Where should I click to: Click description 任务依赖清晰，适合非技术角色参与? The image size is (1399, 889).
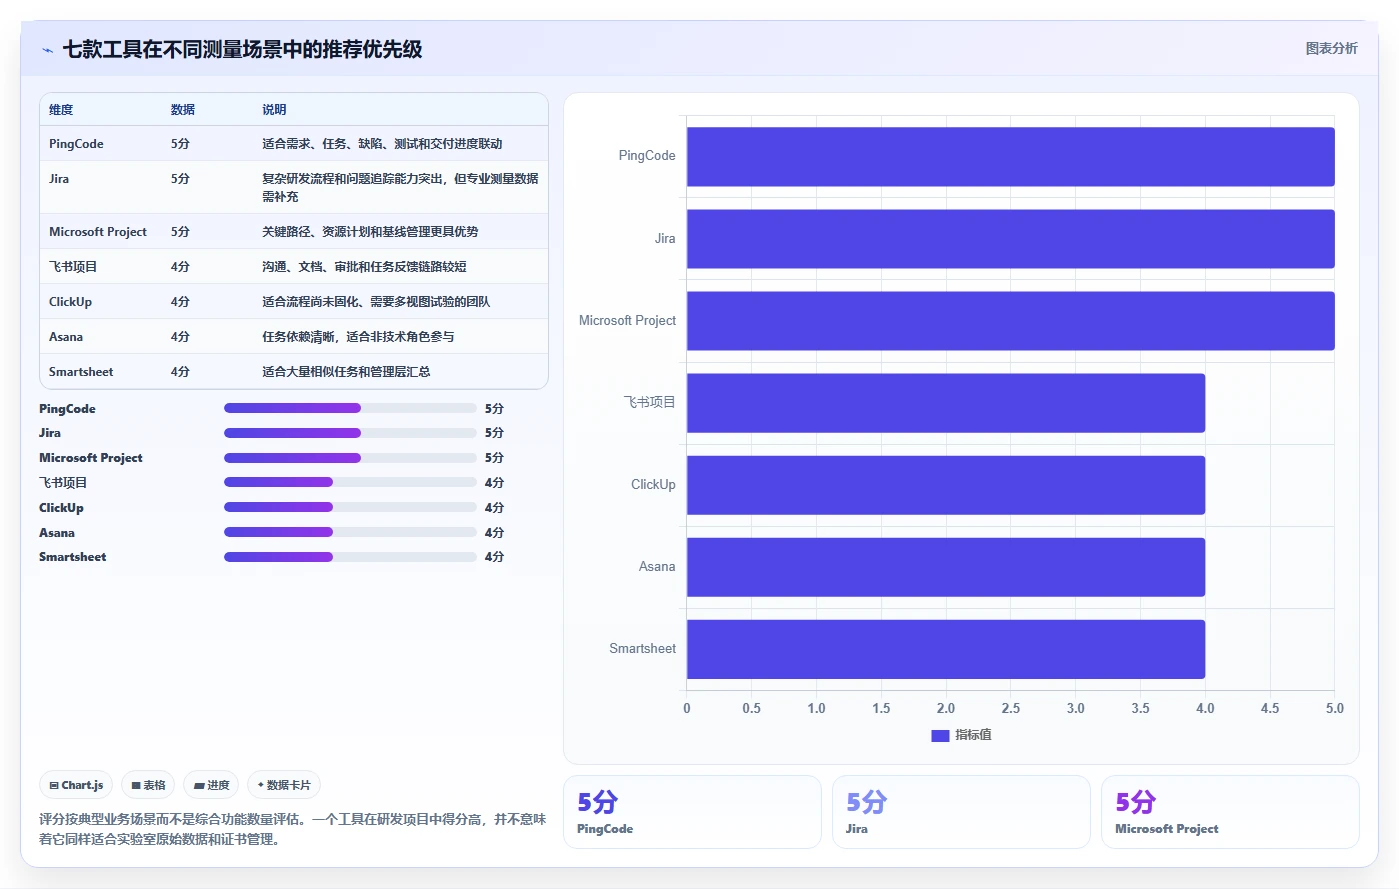(x=358, y=337)
